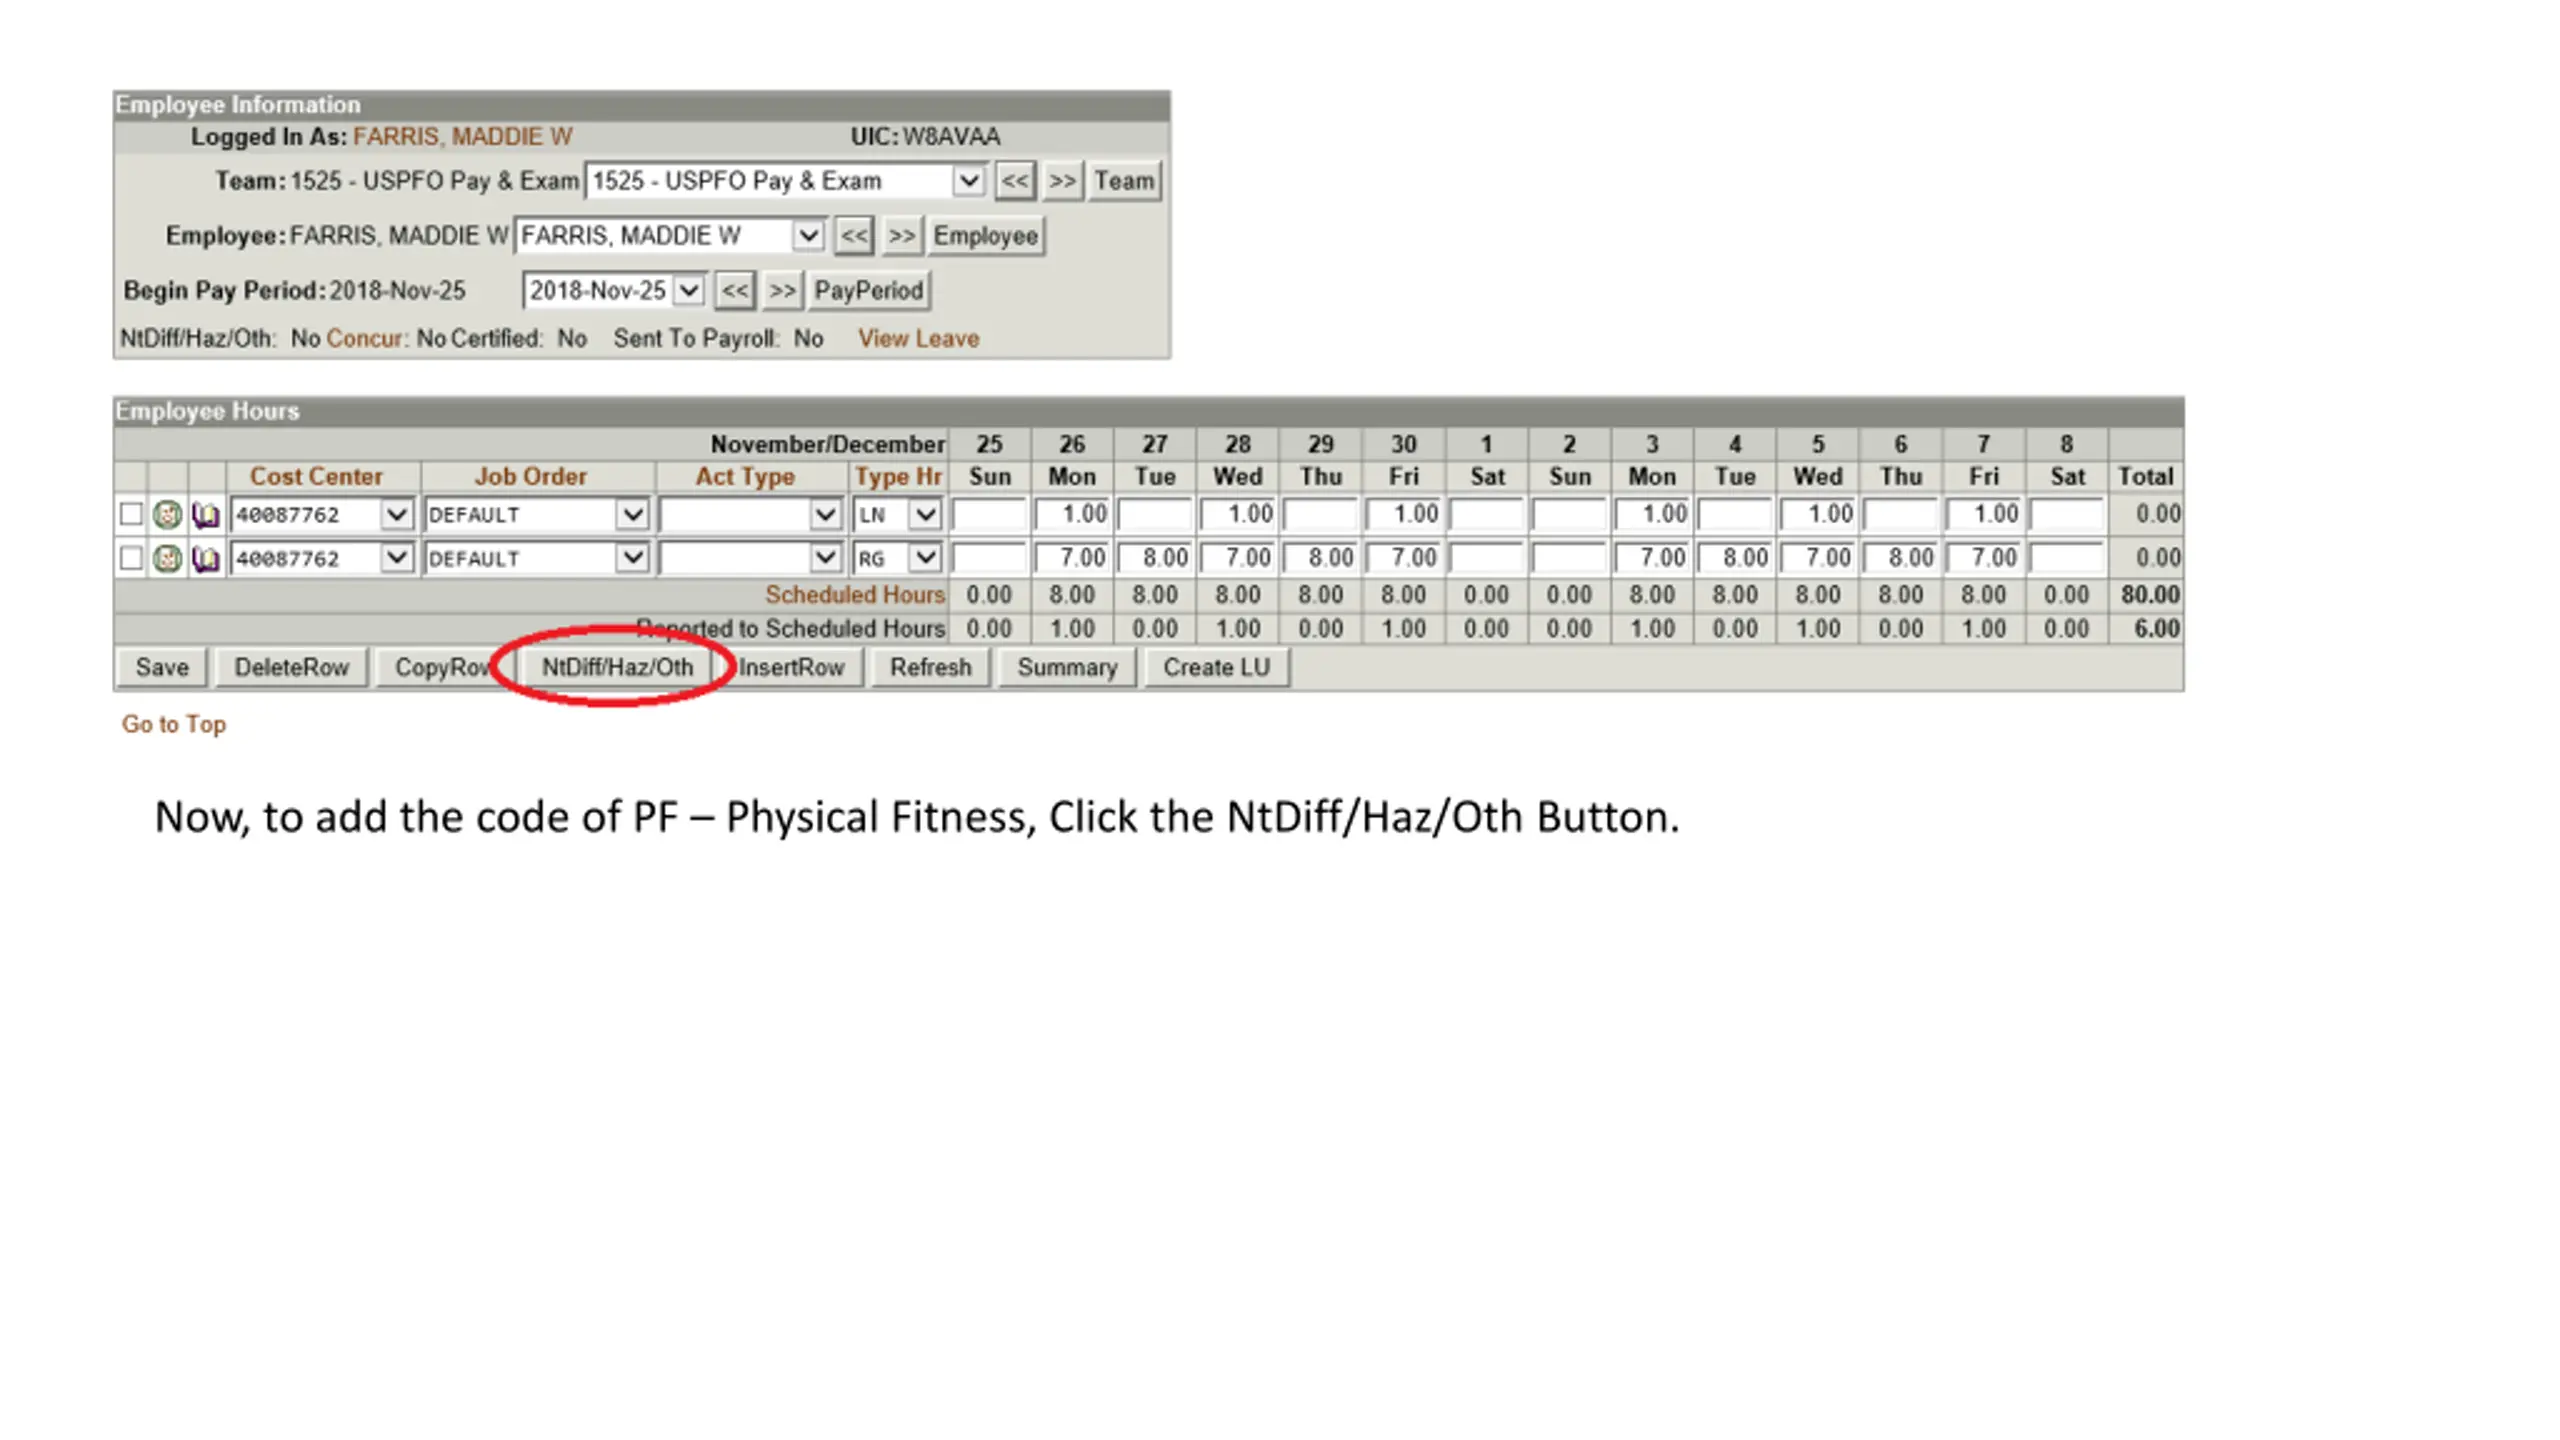
Task: Advance to next pay period with >>
Action: tap(782, 291)
